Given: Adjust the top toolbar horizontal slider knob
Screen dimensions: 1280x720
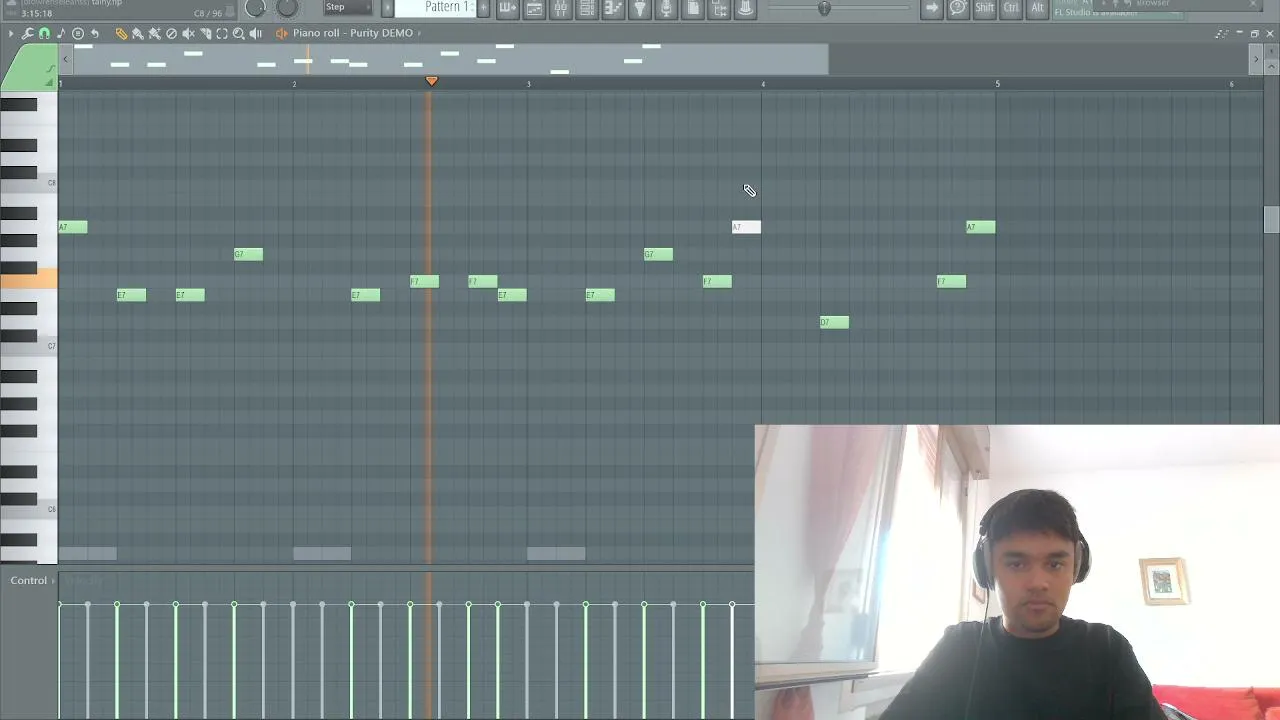Looking at the screenshot, I should (x=824, y=8).
